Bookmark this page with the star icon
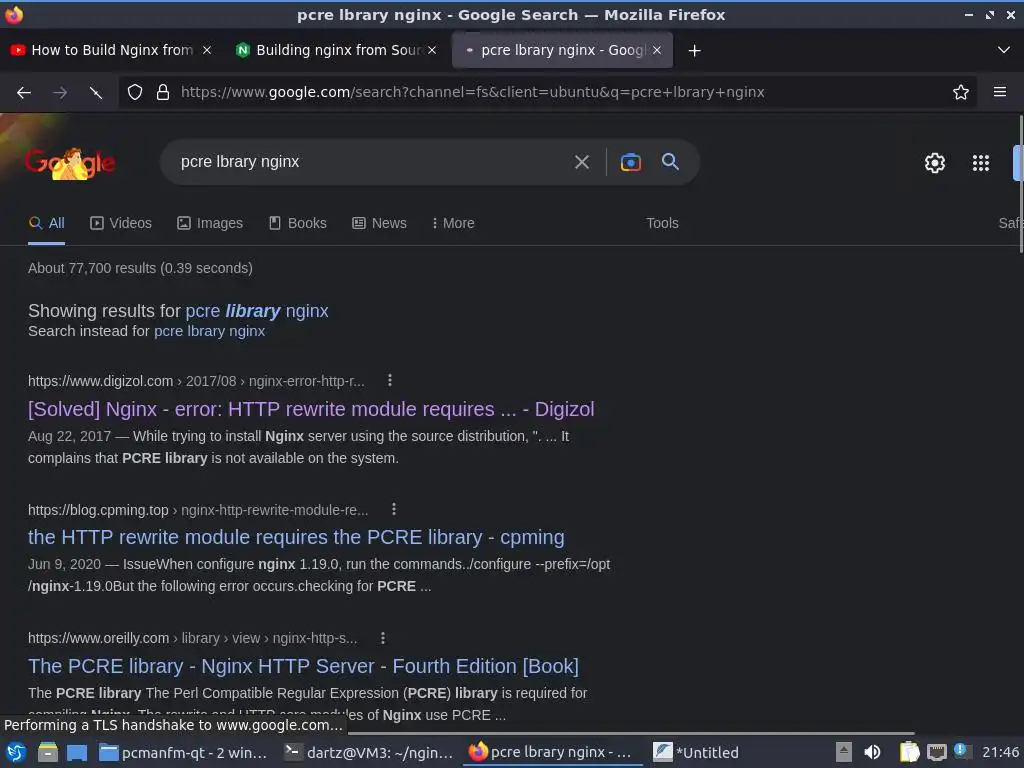The width and height of the screenshot is (1024, 768). (960, 92)
